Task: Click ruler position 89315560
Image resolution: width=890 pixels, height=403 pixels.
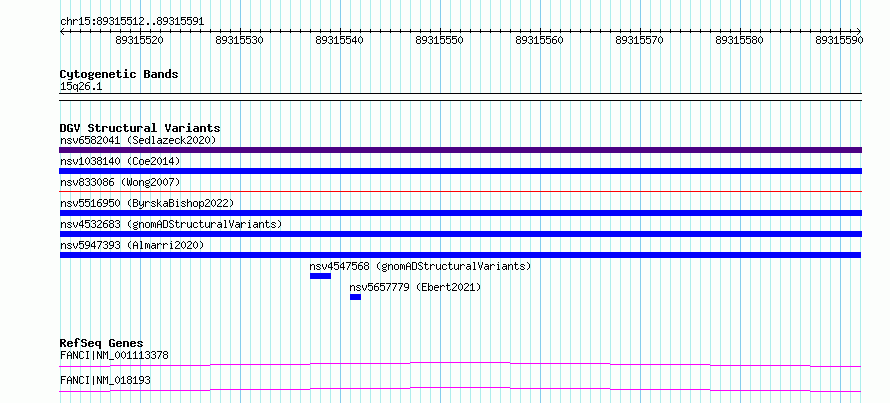Action: (x=539, y=40)
